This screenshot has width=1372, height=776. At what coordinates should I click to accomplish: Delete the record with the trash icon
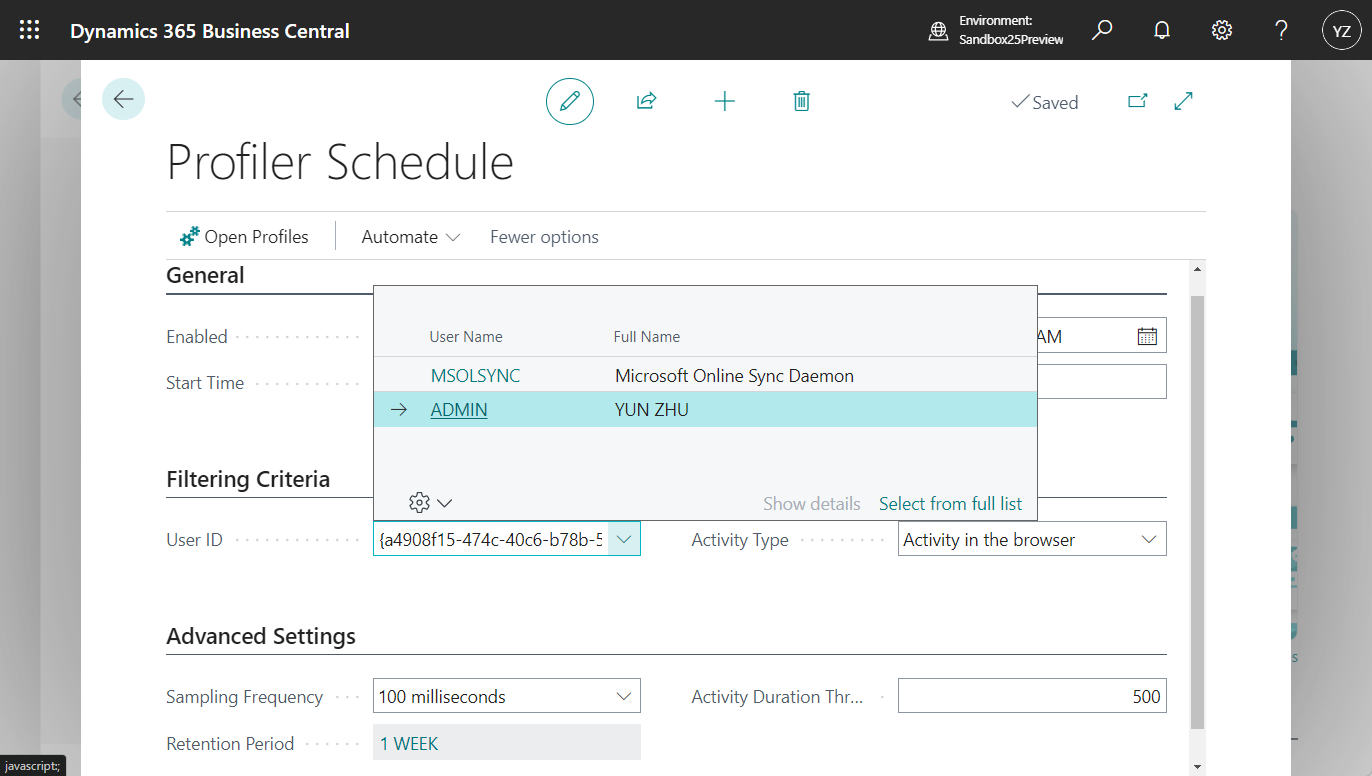coord(800,100)
